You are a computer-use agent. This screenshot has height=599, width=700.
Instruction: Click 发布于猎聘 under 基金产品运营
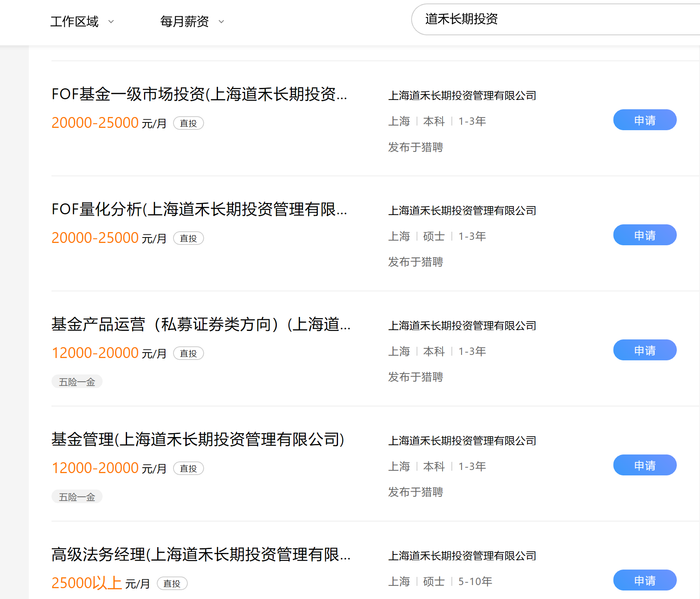pos(415,377)
